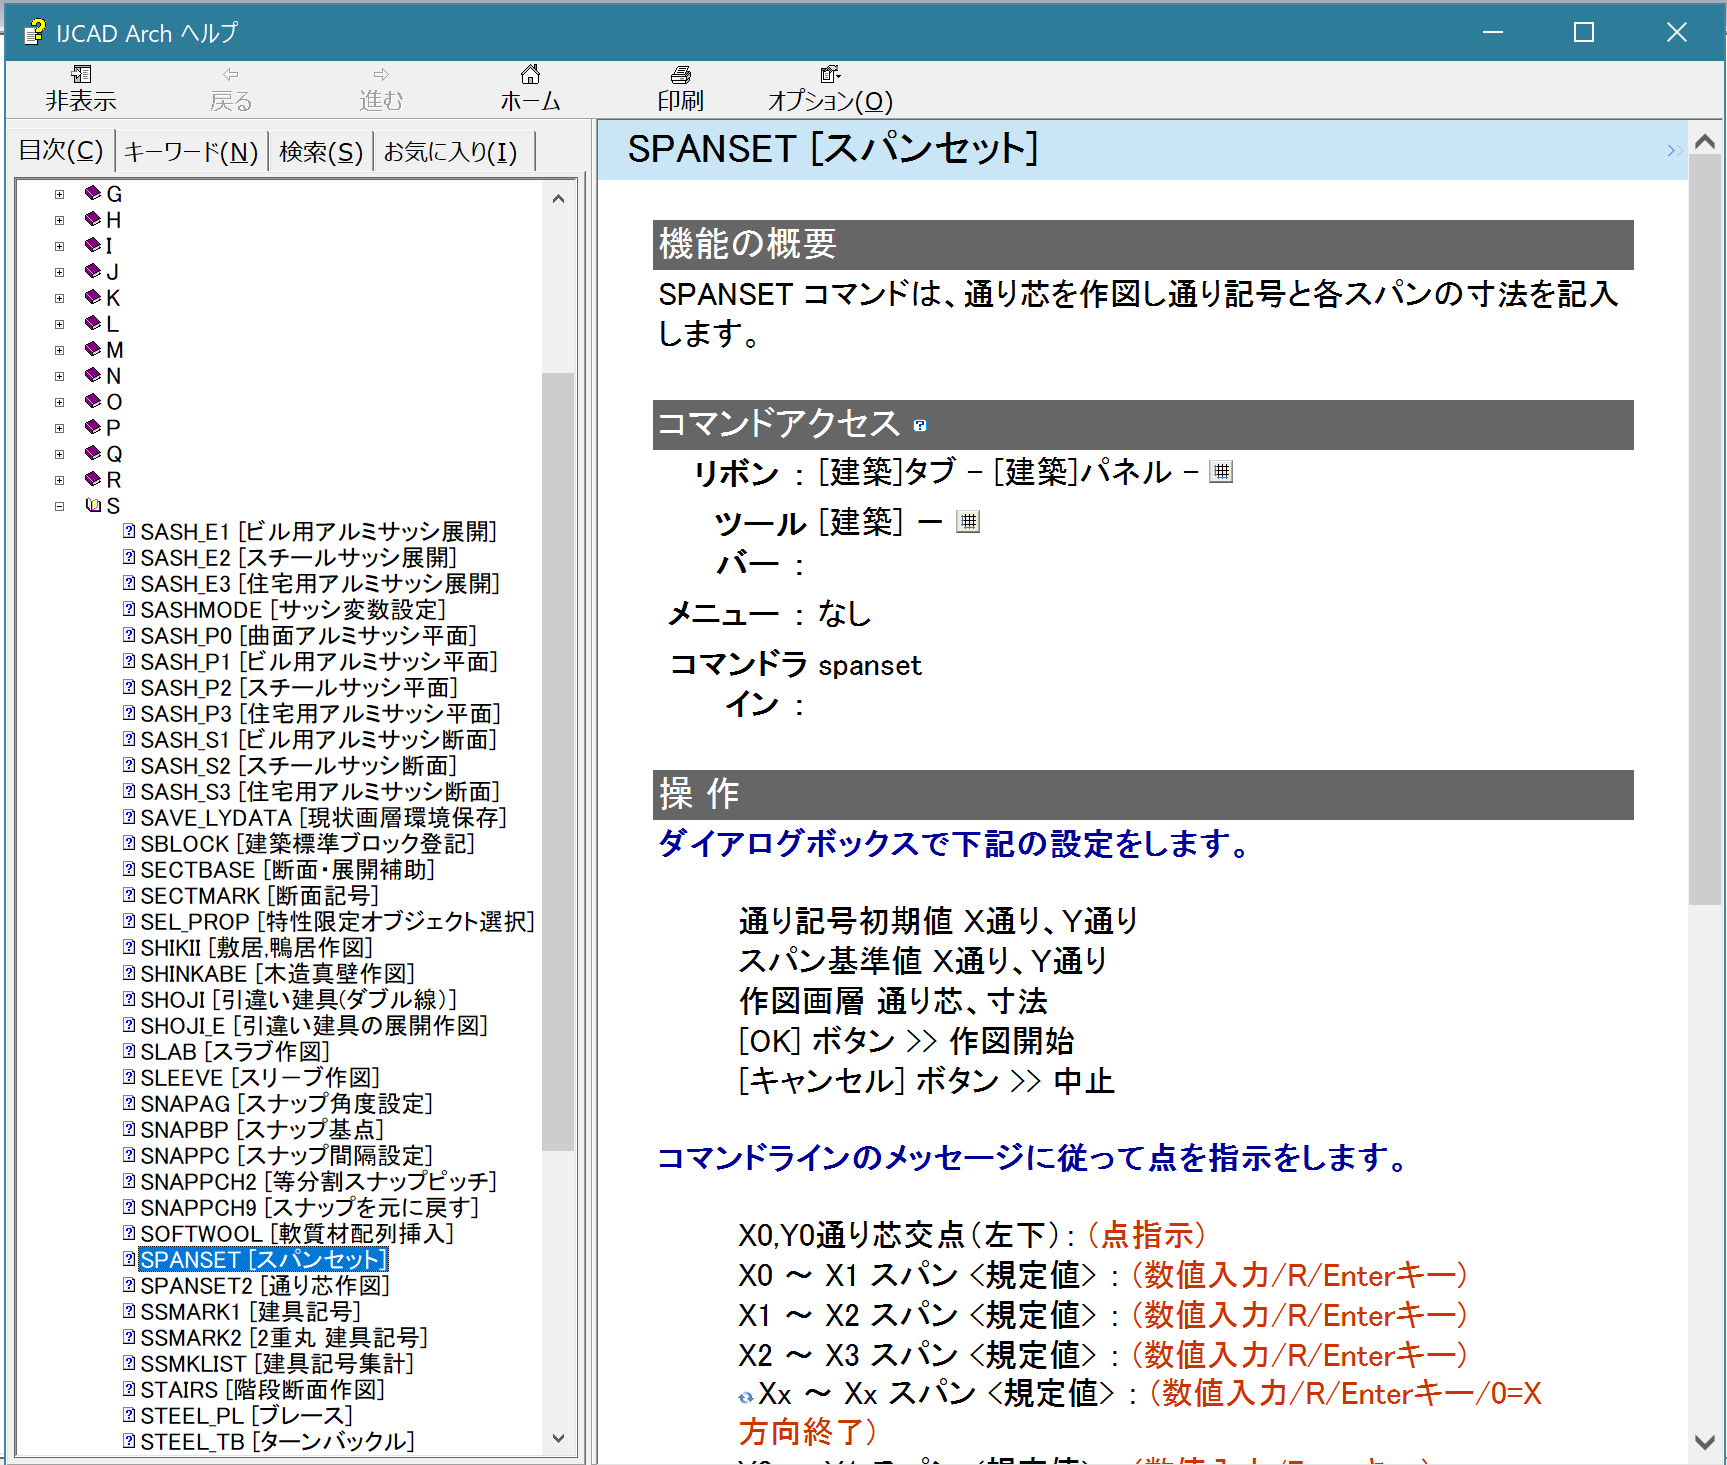The width and height of the screenshot is (1727, 1465).
Task: Open SOFTWOOL [軟質材配列挿入] topic
Action: [297, 1233]
